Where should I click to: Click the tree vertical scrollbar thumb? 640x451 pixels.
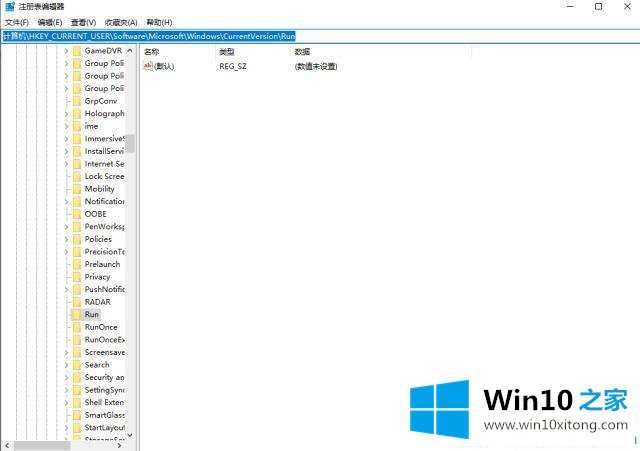pos(130,143)
